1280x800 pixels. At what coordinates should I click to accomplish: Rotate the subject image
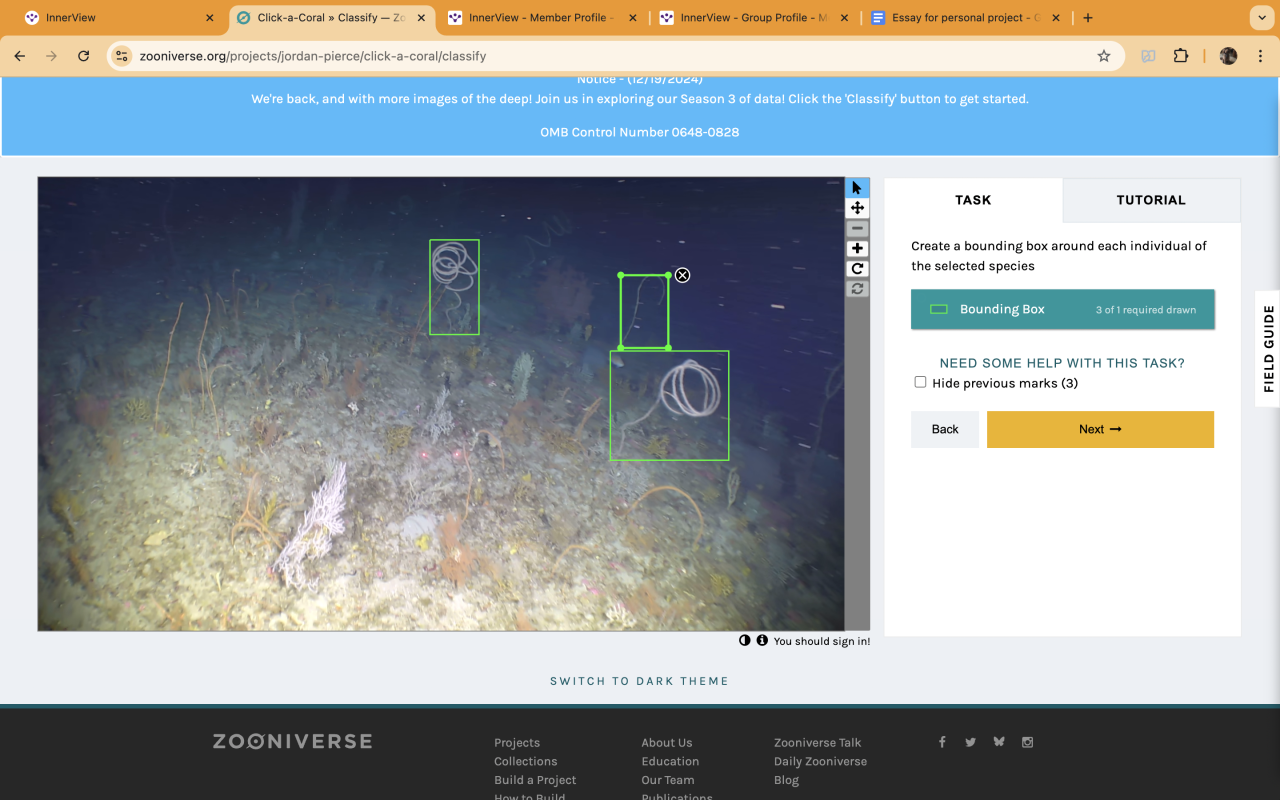point(857,269)
